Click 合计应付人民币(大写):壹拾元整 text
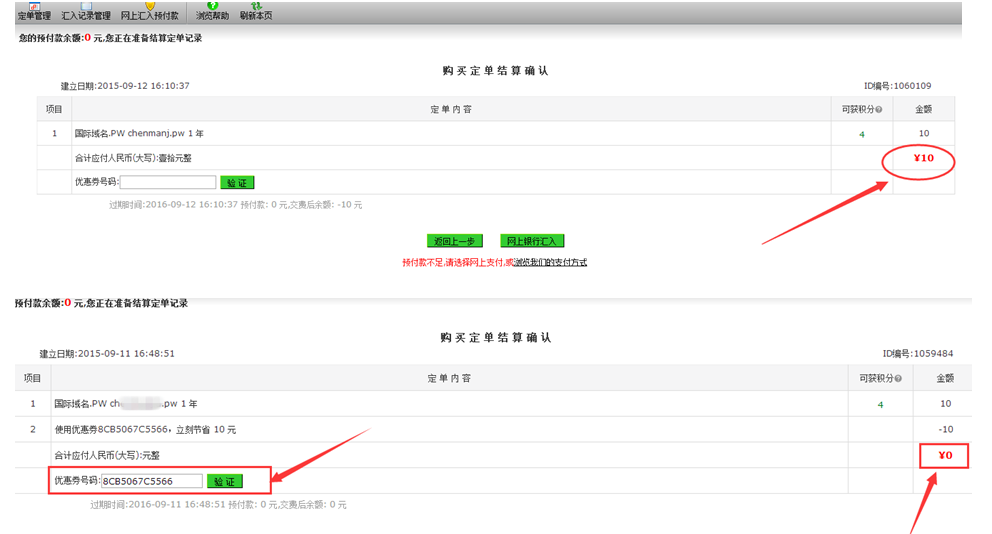The height and width of the screenshot is (534, 992). pos(133,158)
